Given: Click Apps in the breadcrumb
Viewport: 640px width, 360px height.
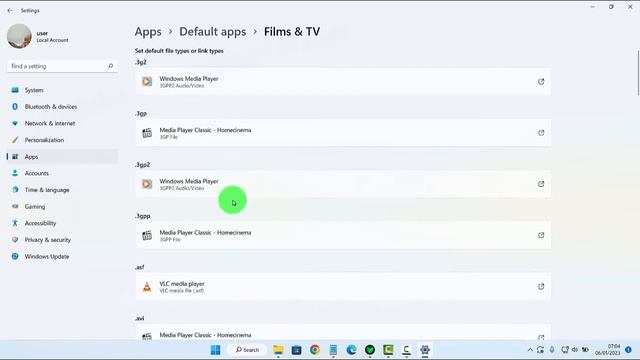Looking at the screenshot, I should (x=148, y=32).
